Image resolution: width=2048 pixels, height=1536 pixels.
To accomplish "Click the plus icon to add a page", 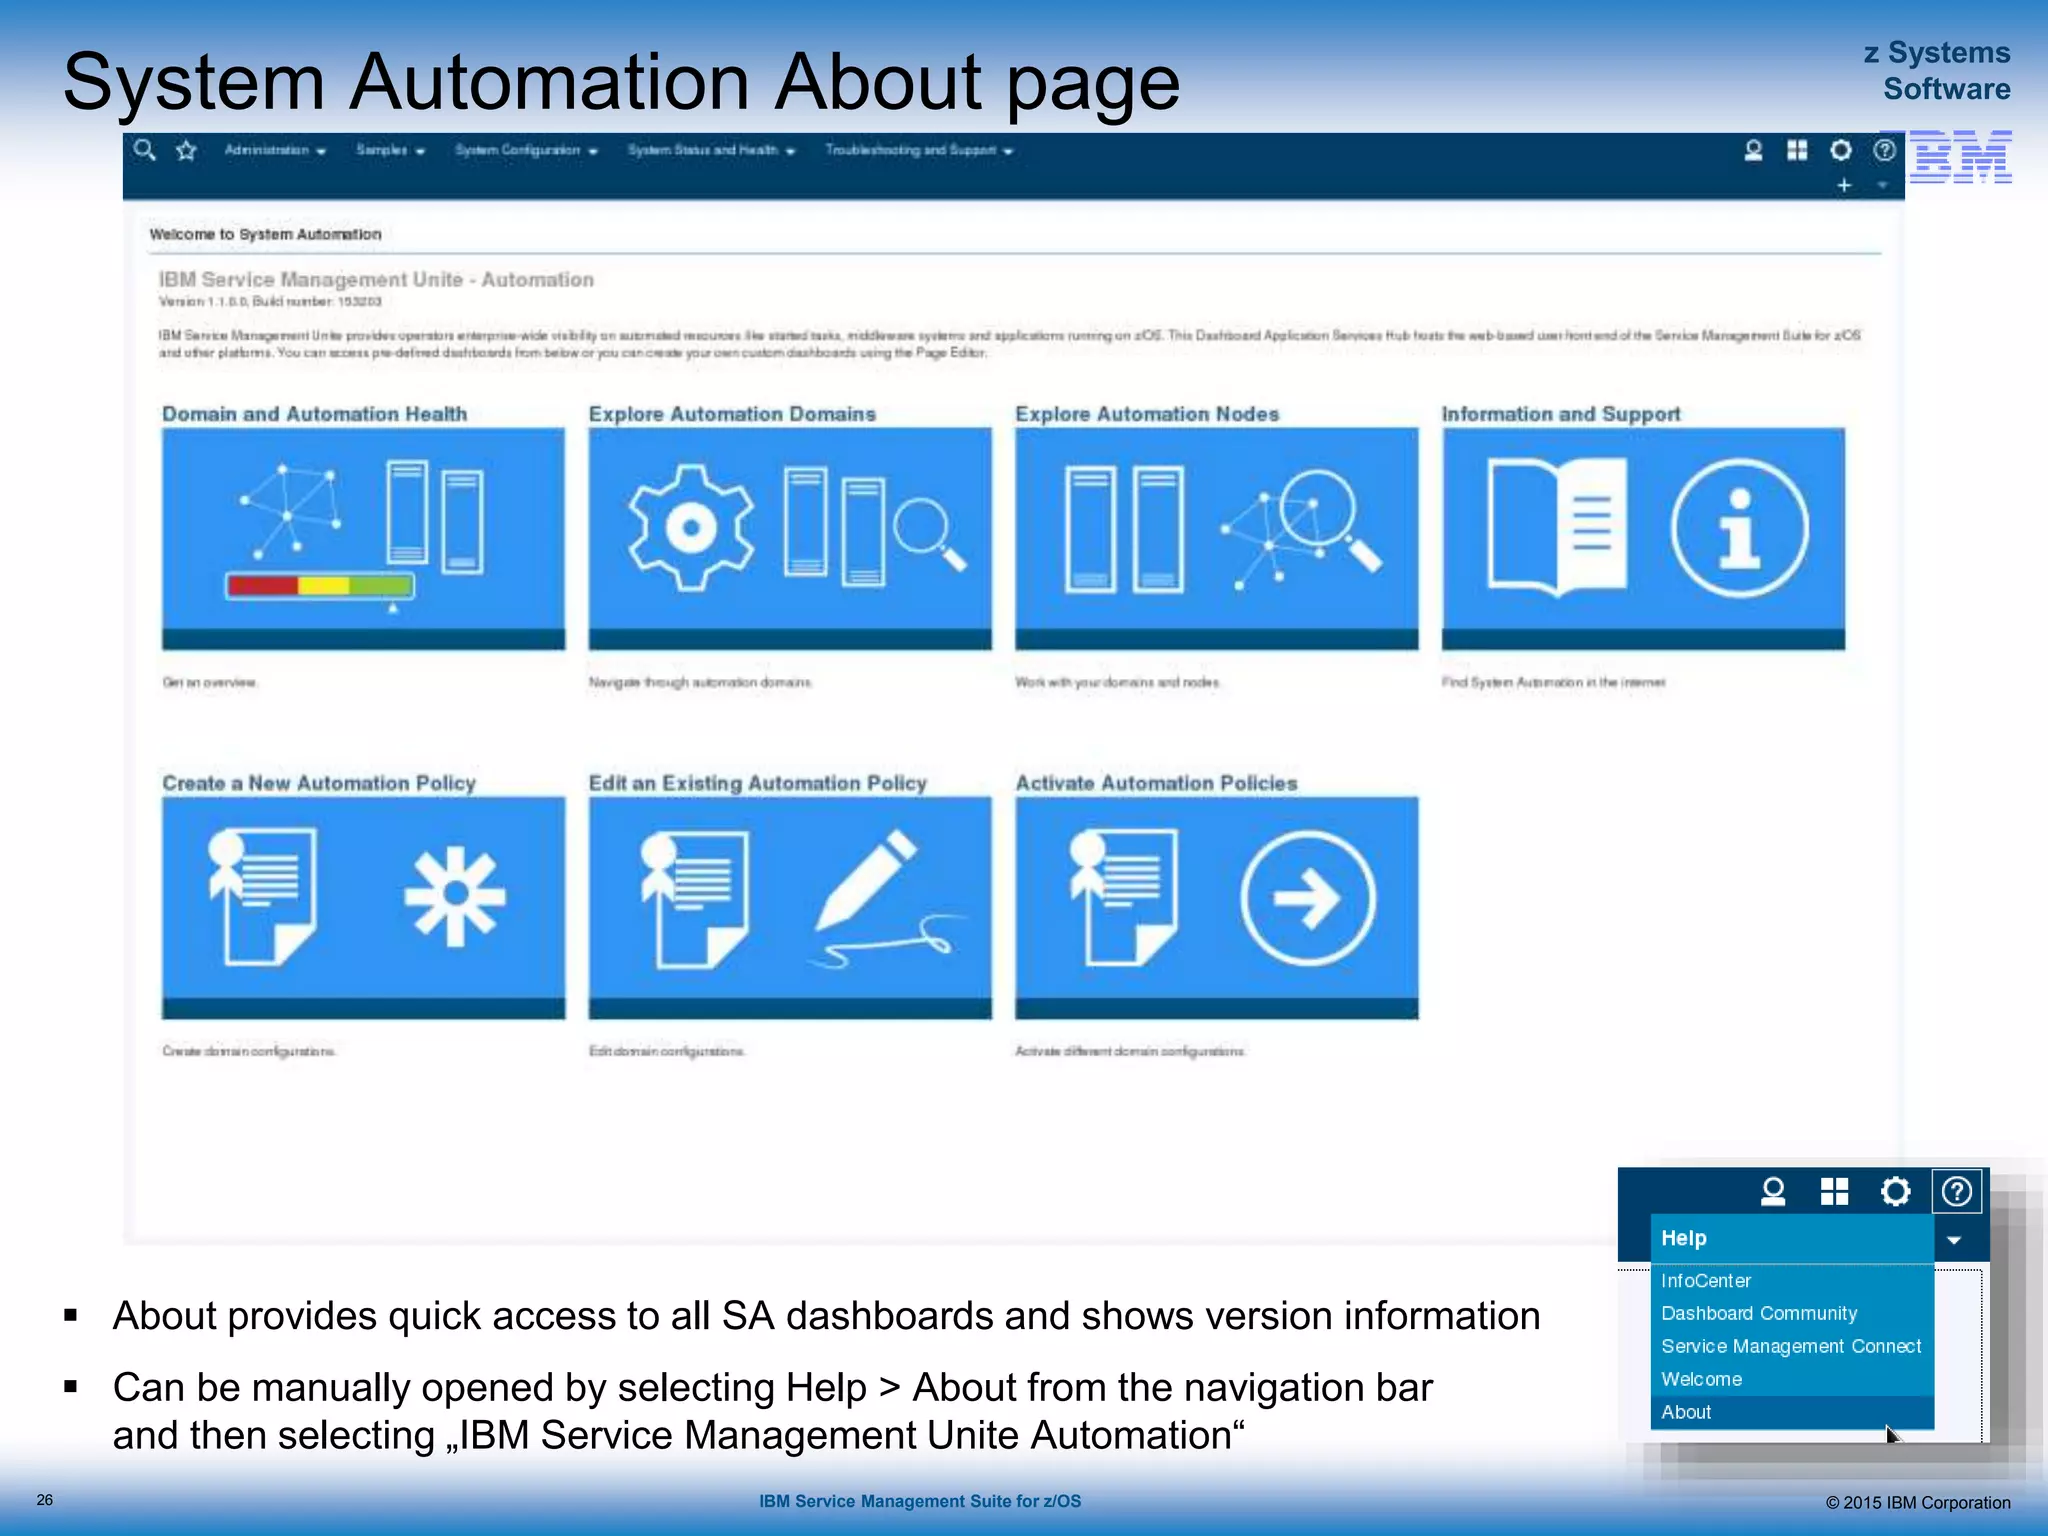I will [x=1844, y=185].
